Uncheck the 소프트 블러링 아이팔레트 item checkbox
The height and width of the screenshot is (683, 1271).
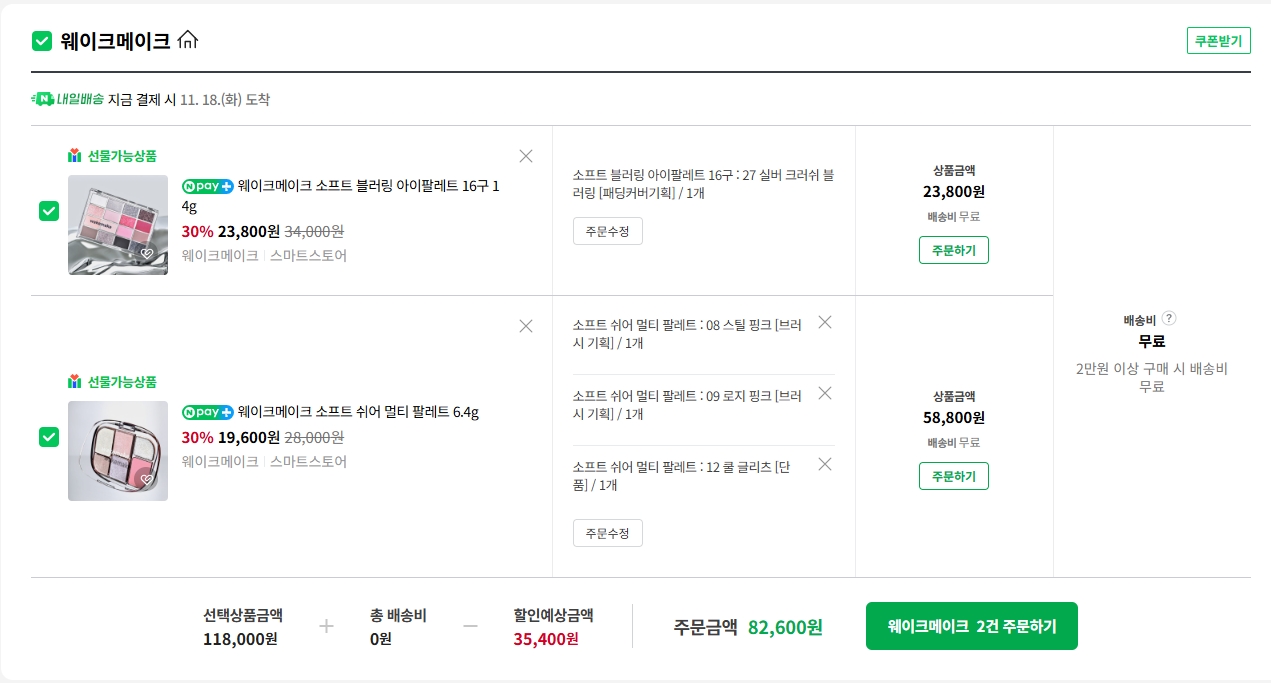49,212
